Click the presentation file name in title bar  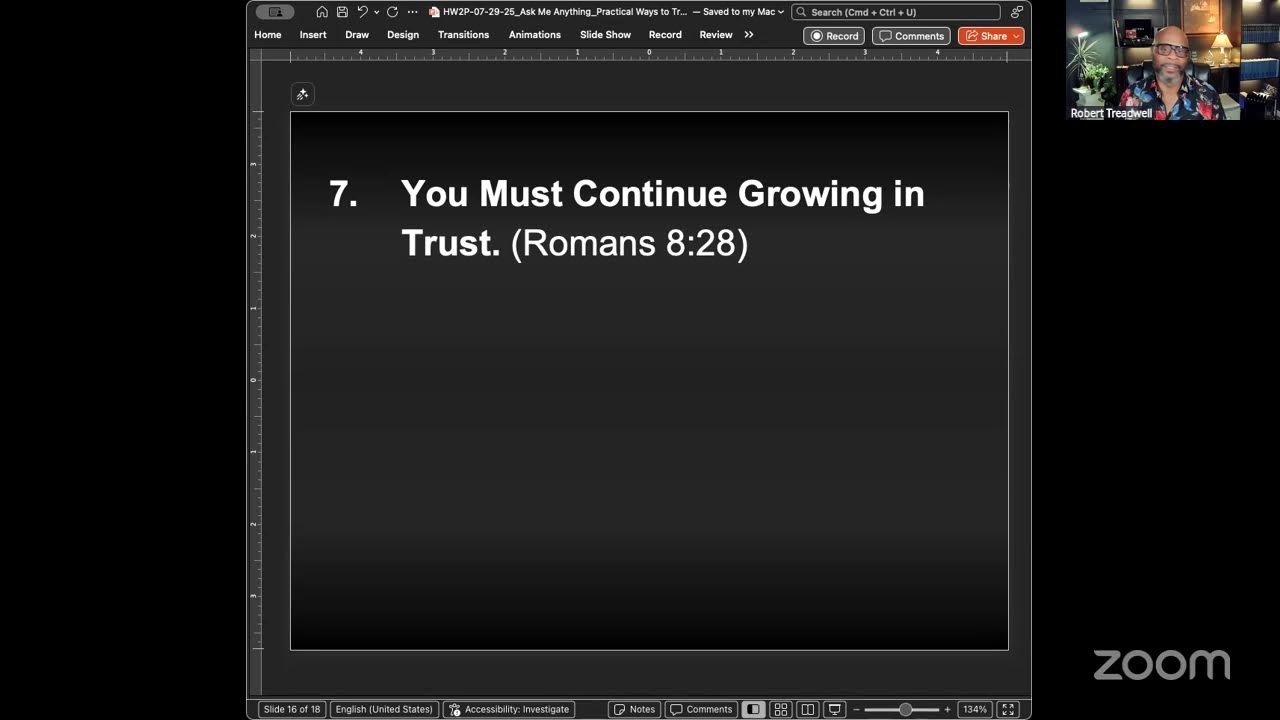[565, 12]
